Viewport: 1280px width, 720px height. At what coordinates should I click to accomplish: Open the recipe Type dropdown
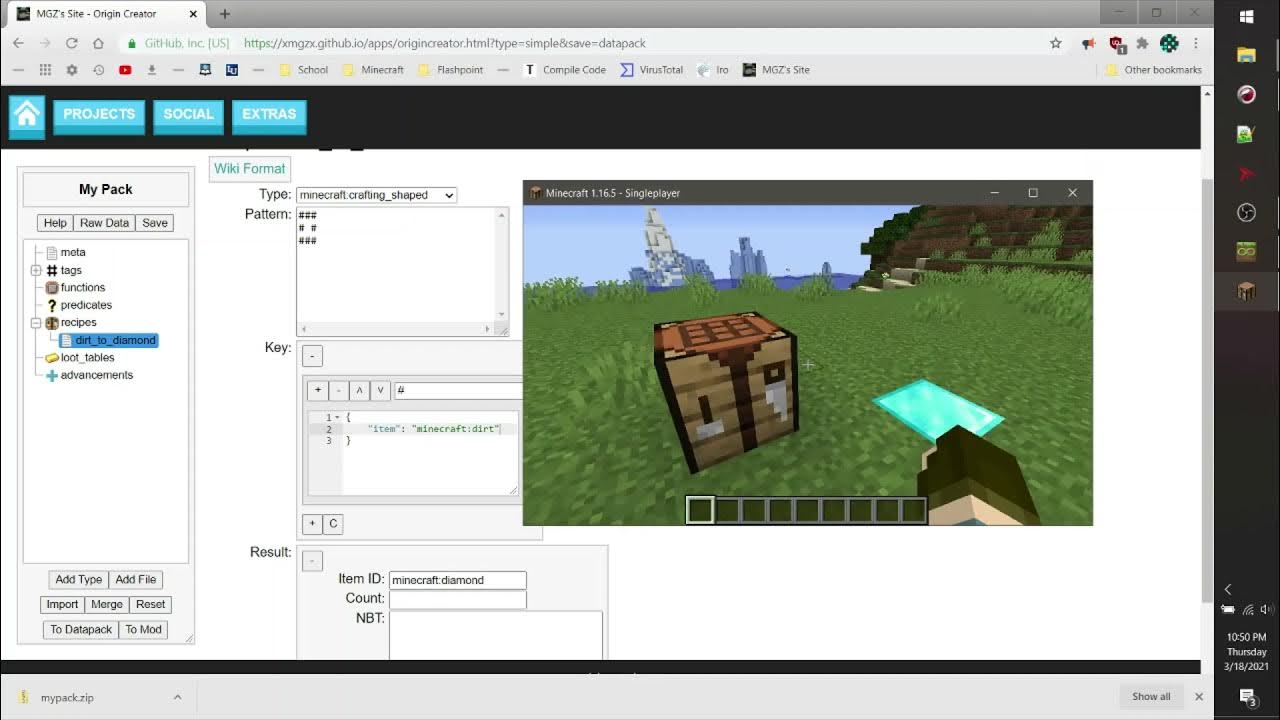[377, 195]
